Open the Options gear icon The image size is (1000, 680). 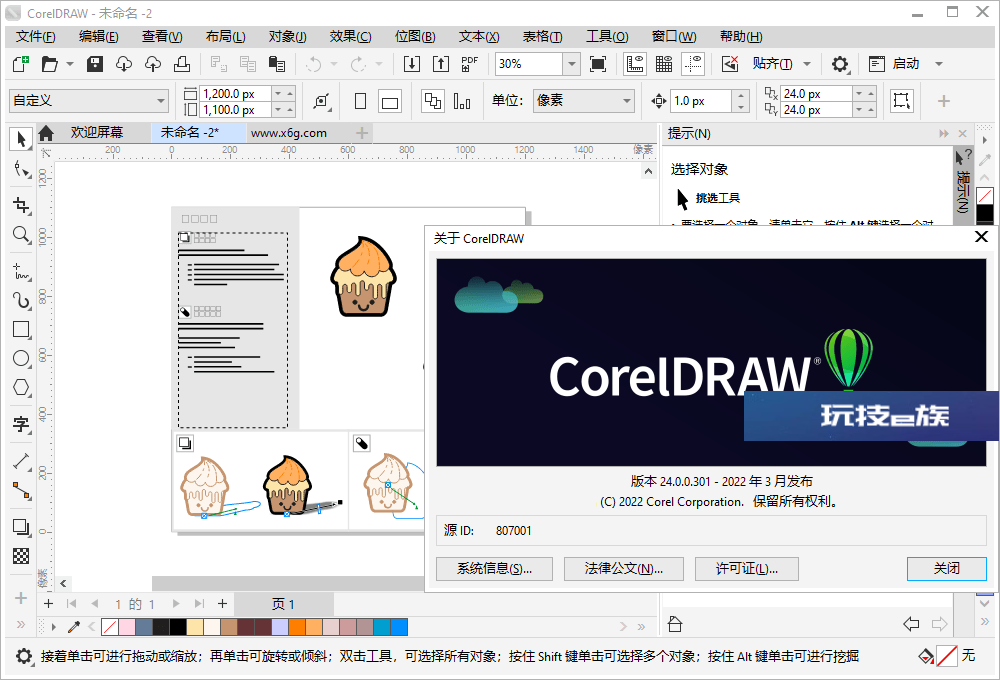(839, 64)
